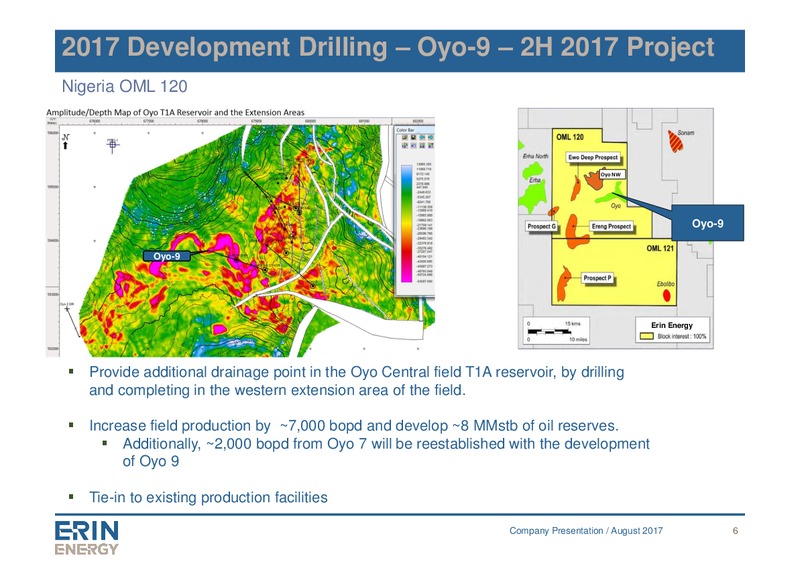Click the Oyo-9 label on amplitude map
800x570 pixels.
[167, 256]
